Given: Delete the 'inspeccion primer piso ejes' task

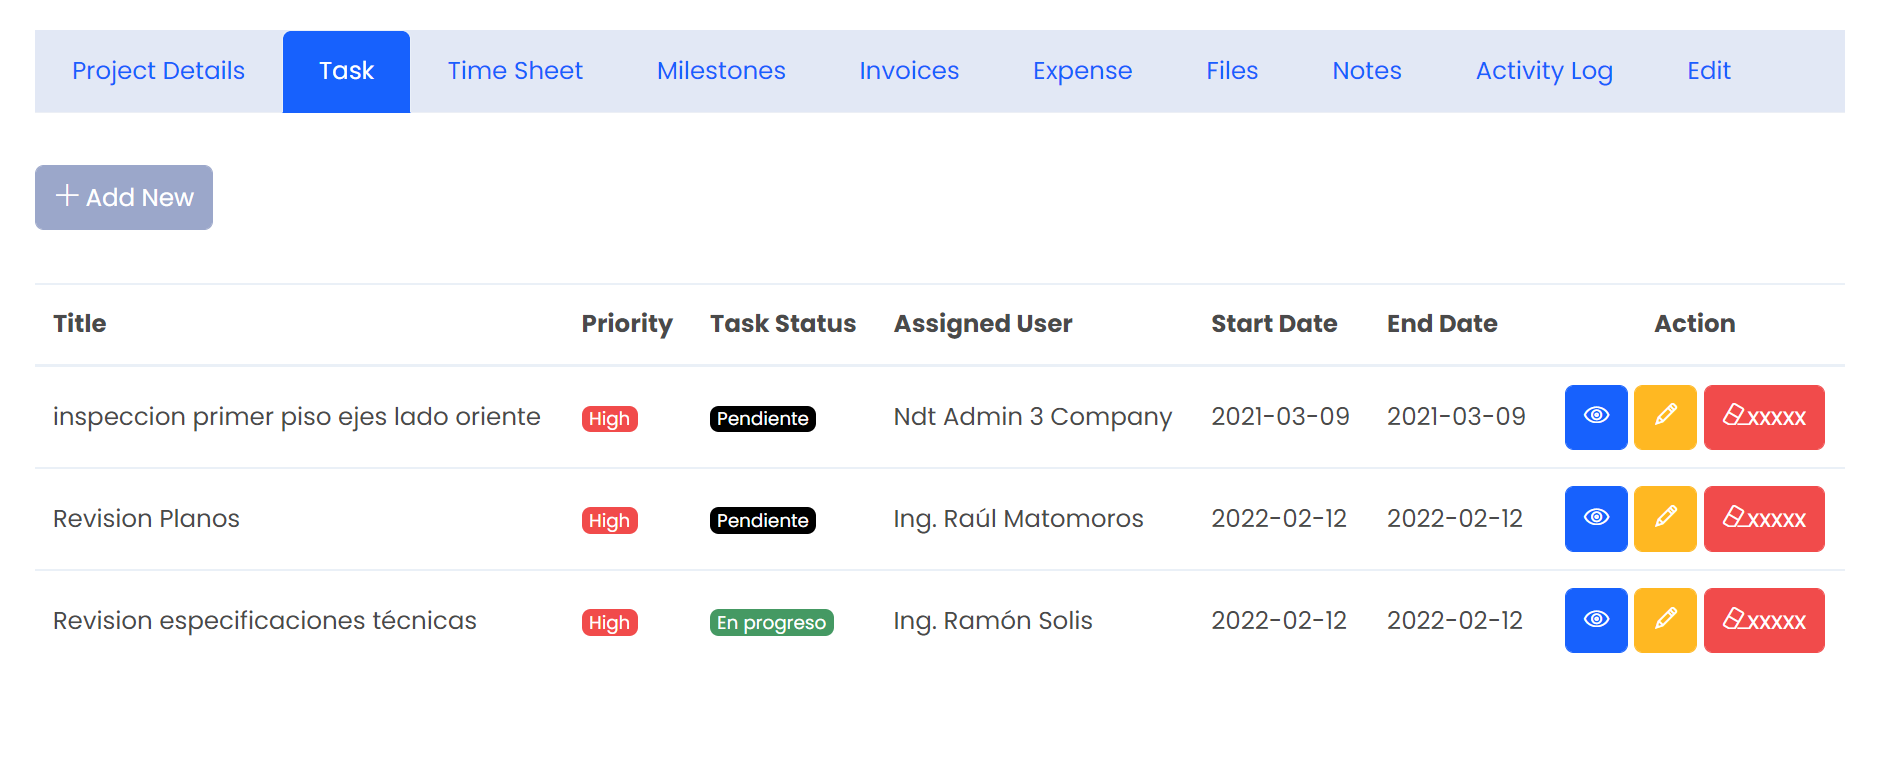Looking at the screenshot, I should click(1763, 417).
